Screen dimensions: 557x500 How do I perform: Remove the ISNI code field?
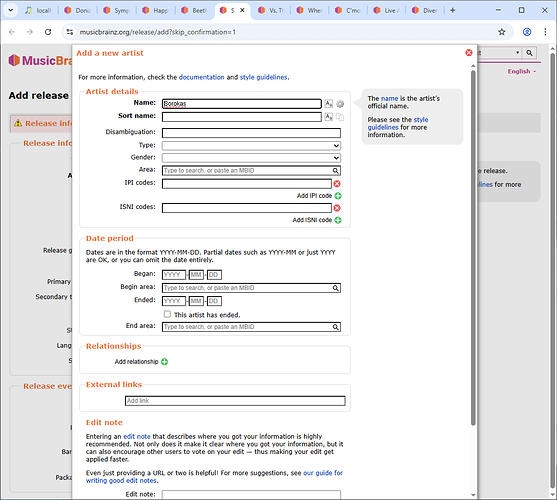click(337, 208)
